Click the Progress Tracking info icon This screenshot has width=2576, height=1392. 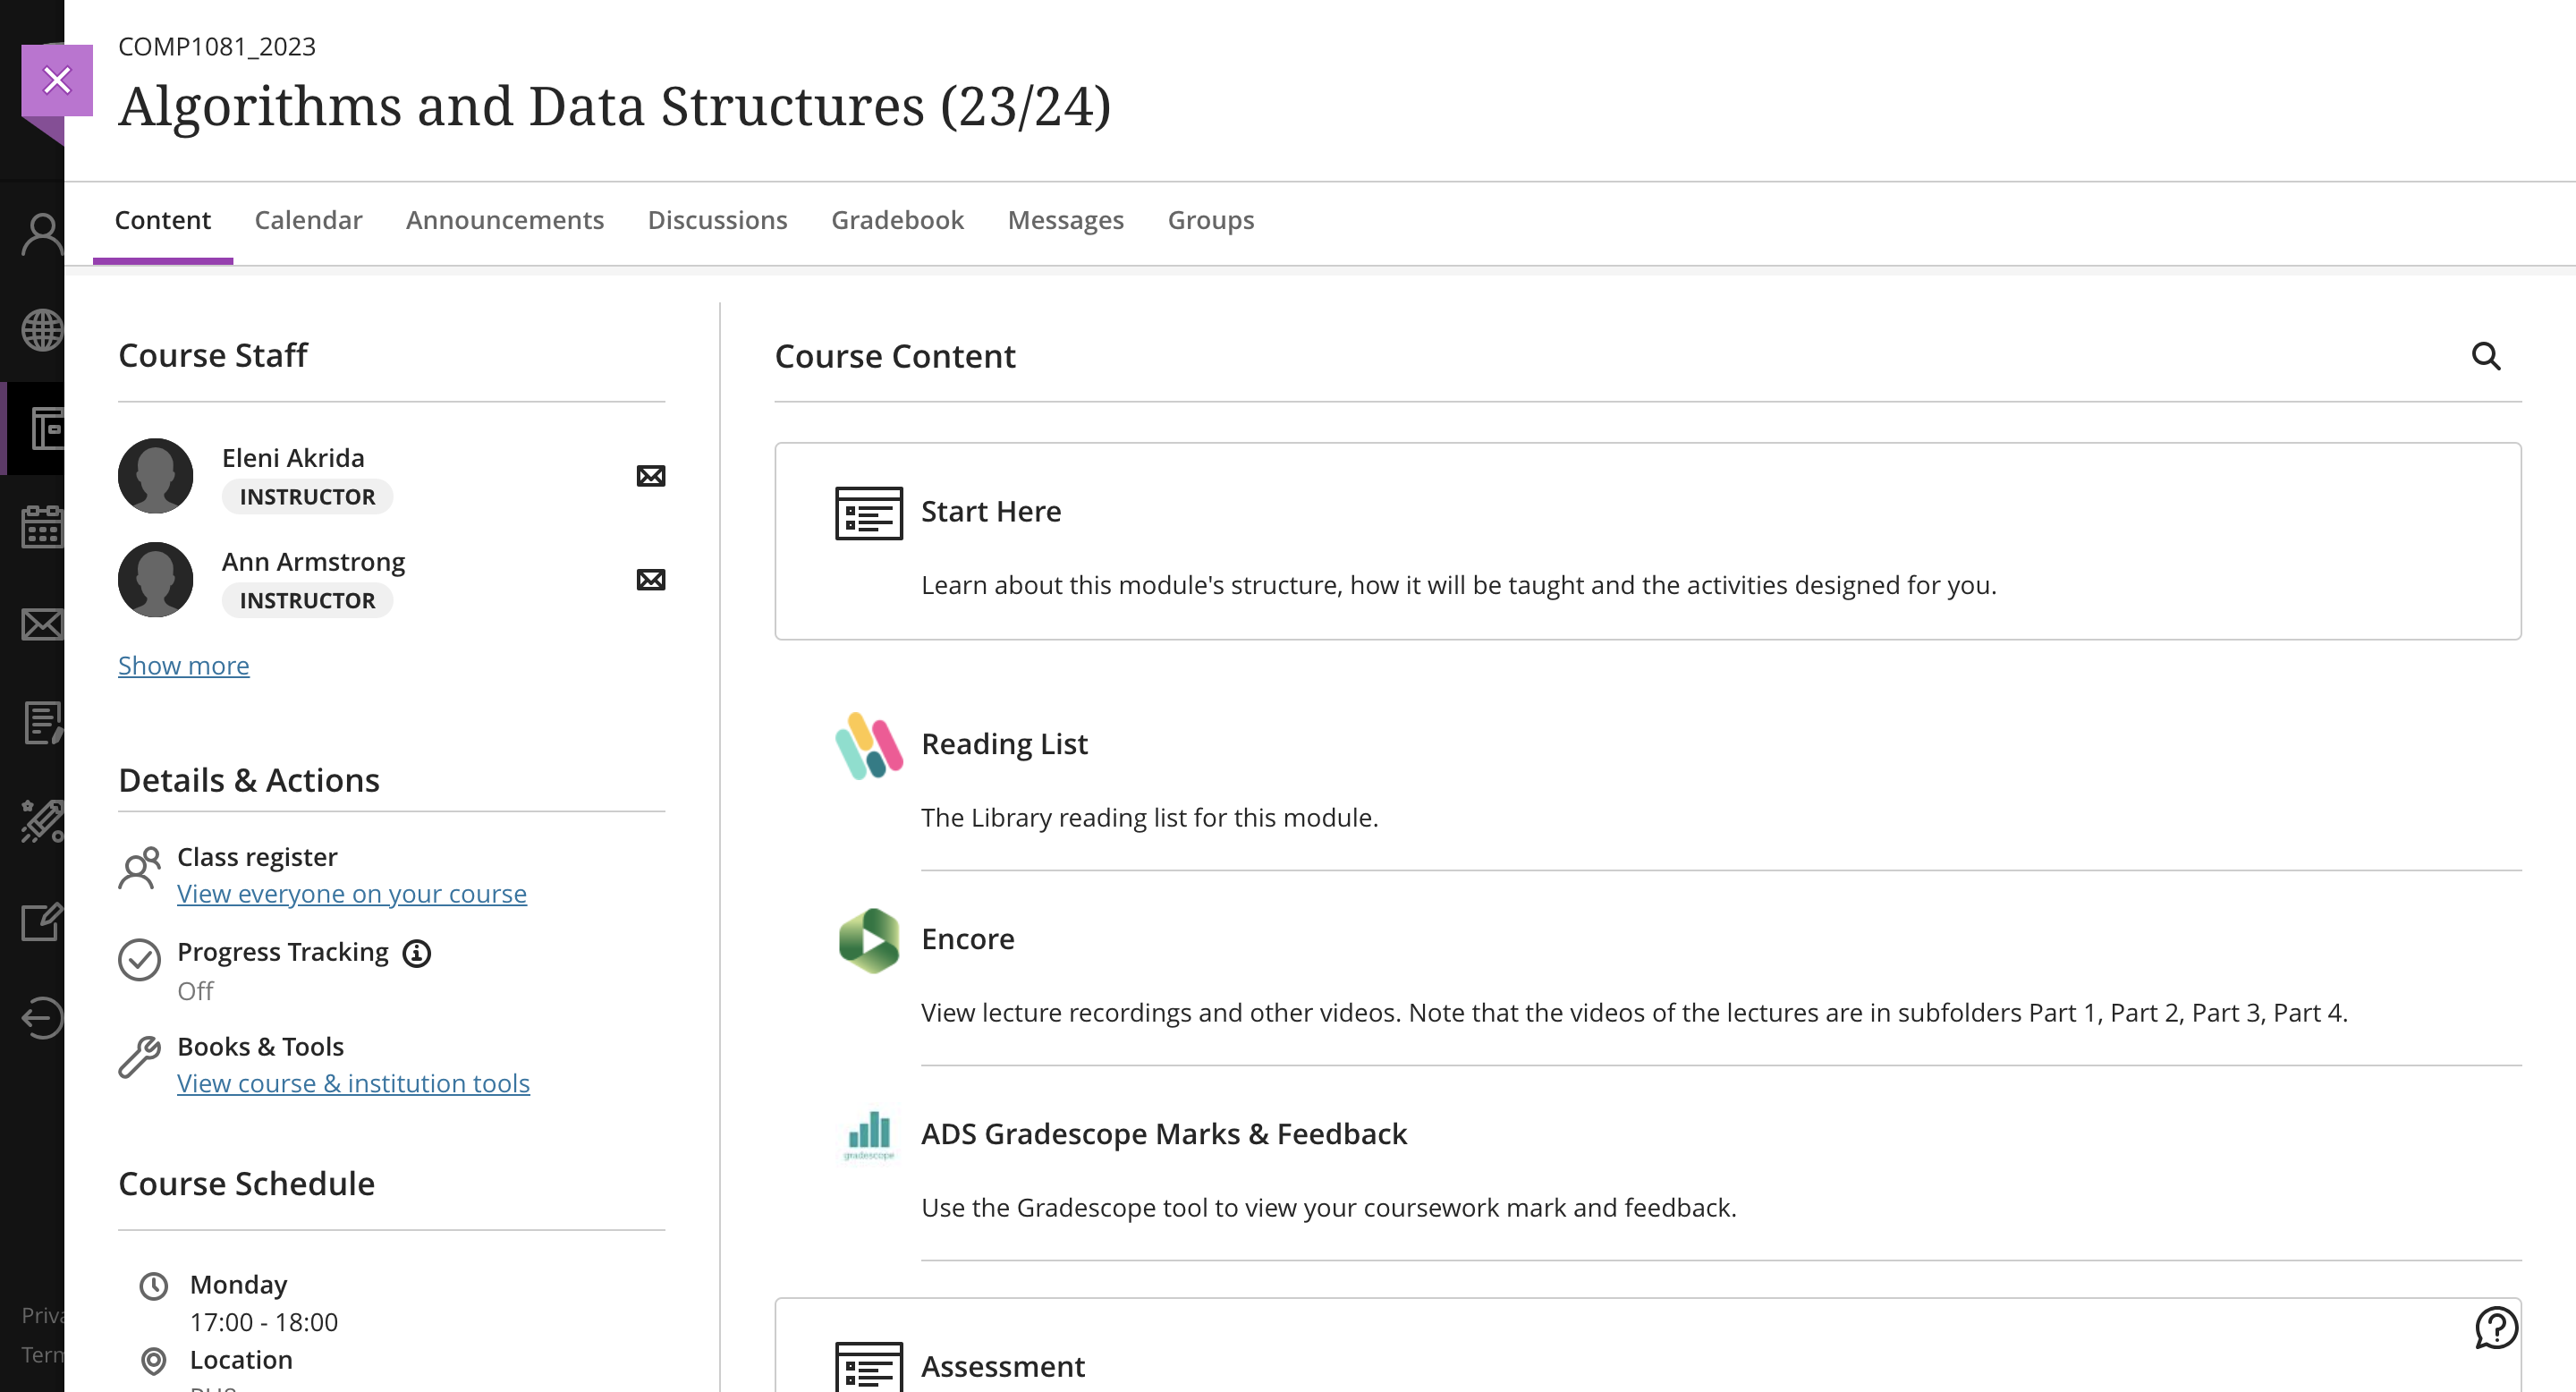[x=417, y=954]
